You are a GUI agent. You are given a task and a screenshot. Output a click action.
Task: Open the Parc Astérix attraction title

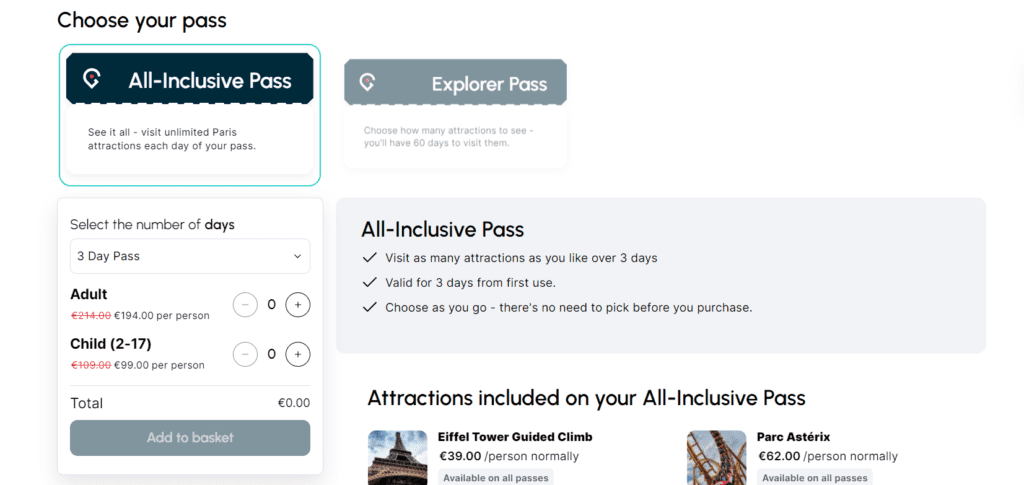(x=793, y=437)
